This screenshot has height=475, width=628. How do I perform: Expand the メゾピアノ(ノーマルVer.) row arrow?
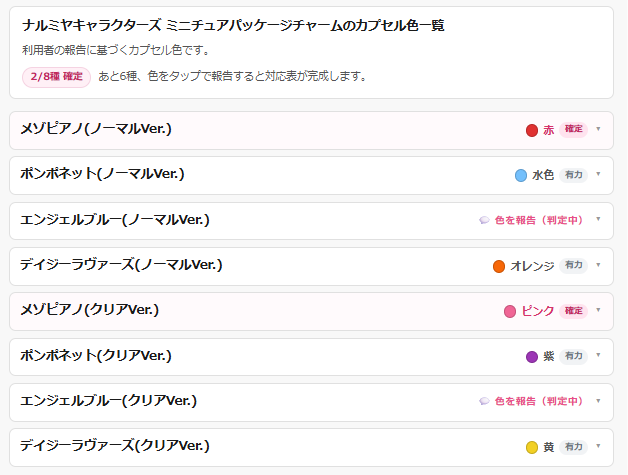pos(598,129)
